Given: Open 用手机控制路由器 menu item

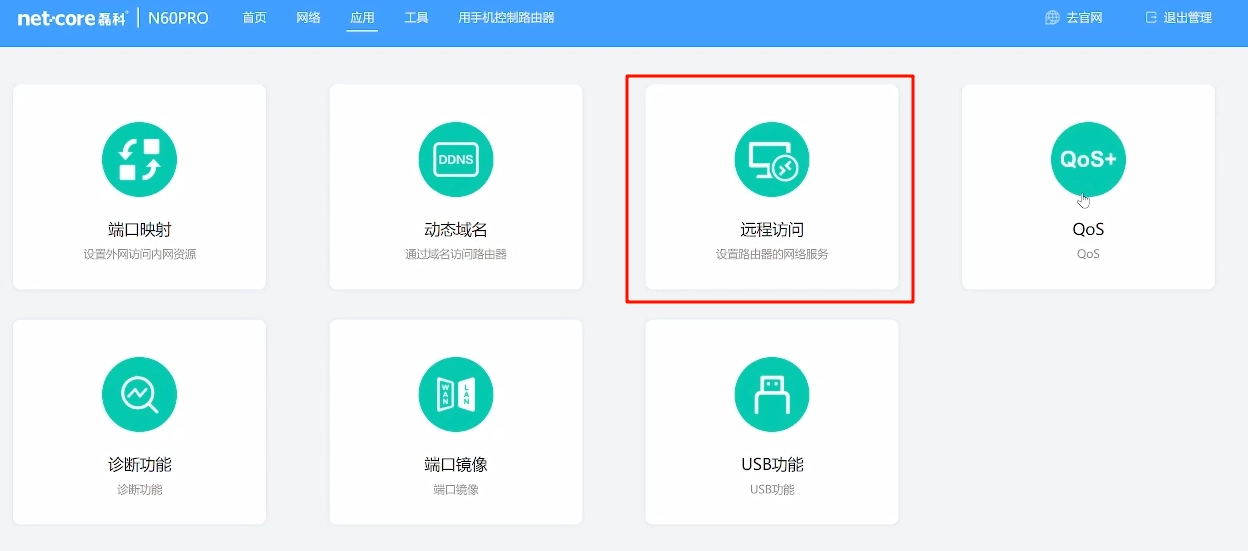Looking at the screenshot, I should click(x=506, y=18).
